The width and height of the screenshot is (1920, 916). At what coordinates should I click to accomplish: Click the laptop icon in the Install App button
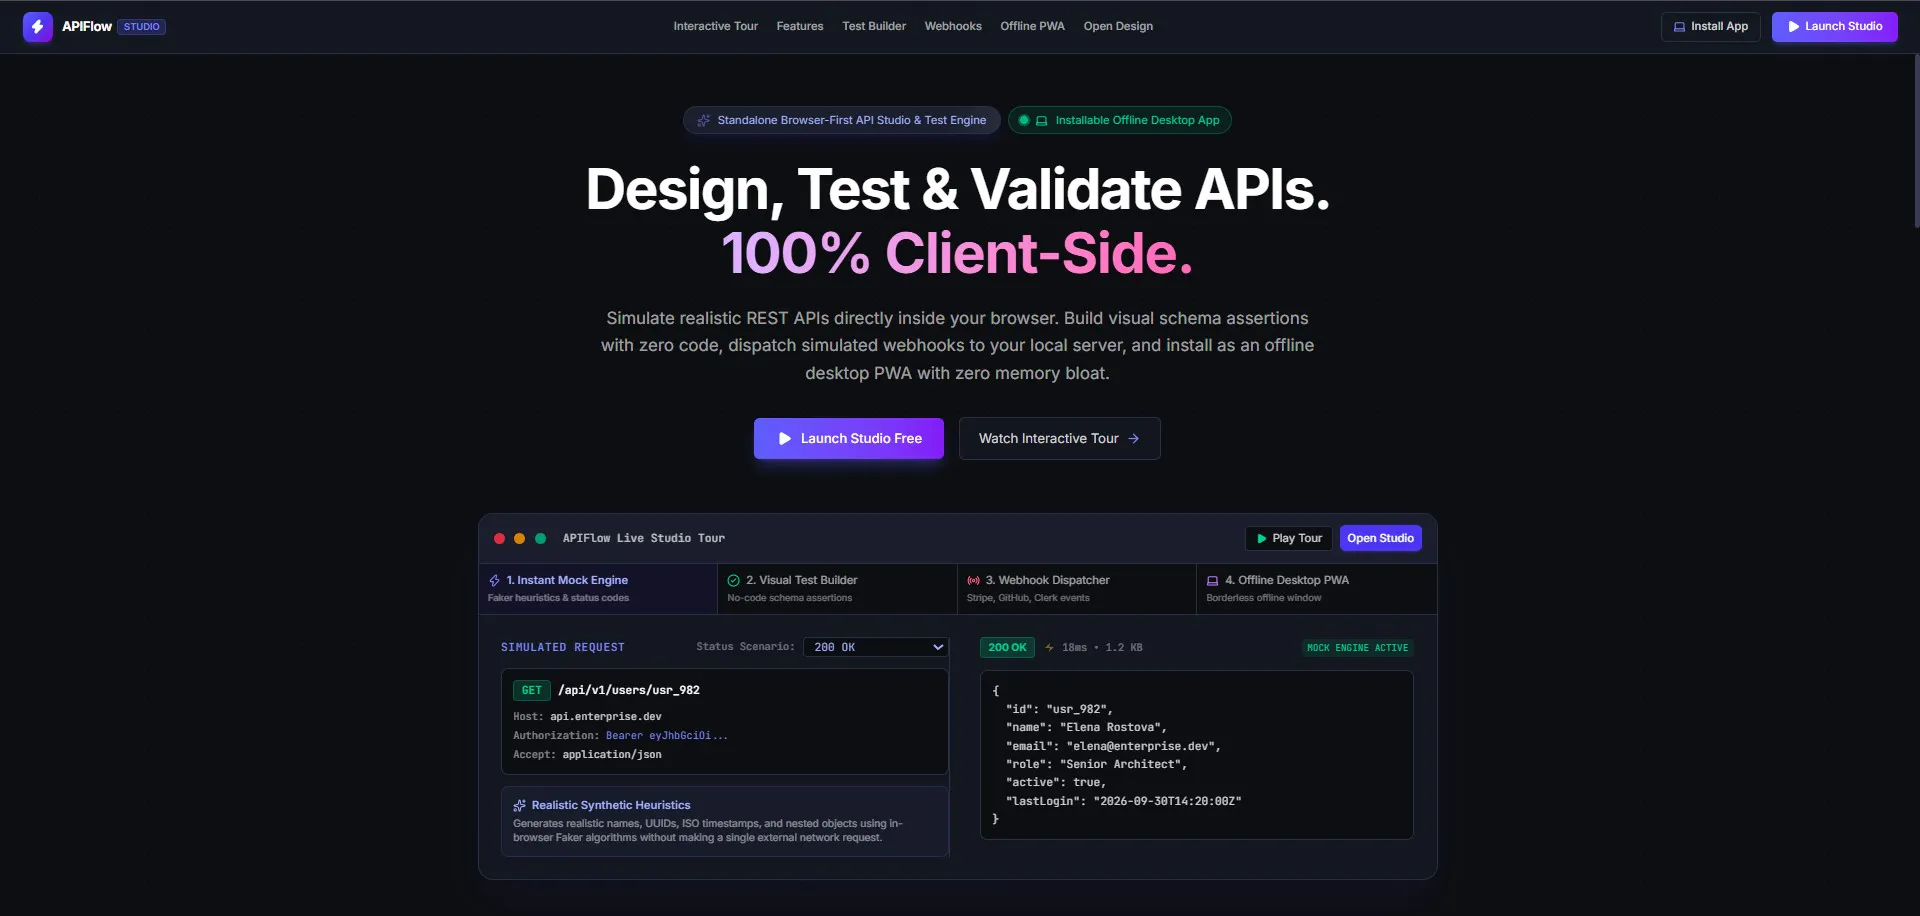tap(1679, 27)
